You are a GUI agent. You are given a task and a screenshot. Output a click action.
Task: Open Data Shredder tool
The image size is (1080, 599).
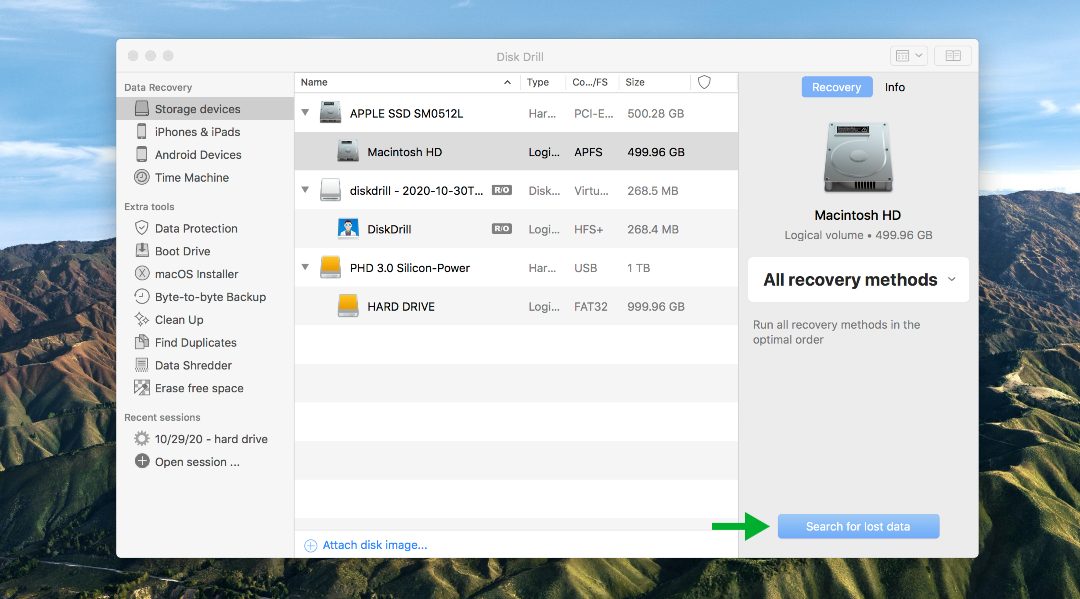pos(193,365)
